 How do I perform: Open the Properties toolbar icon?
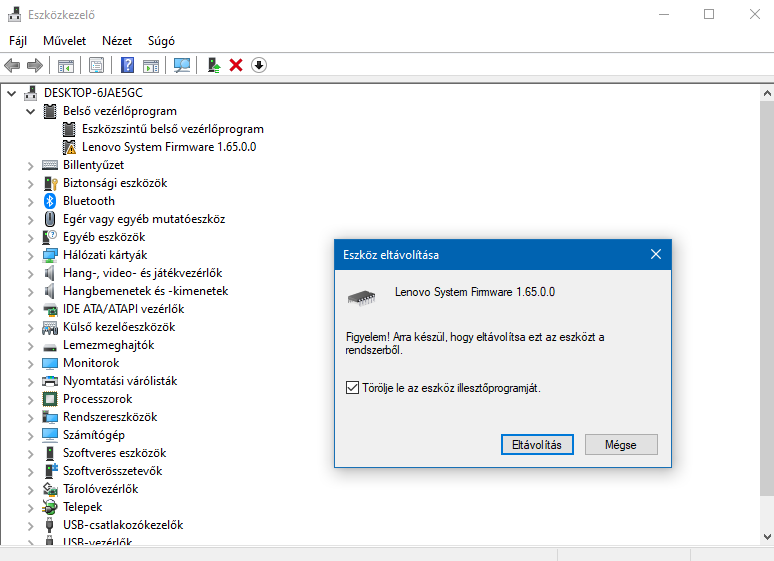pos(96,65)
